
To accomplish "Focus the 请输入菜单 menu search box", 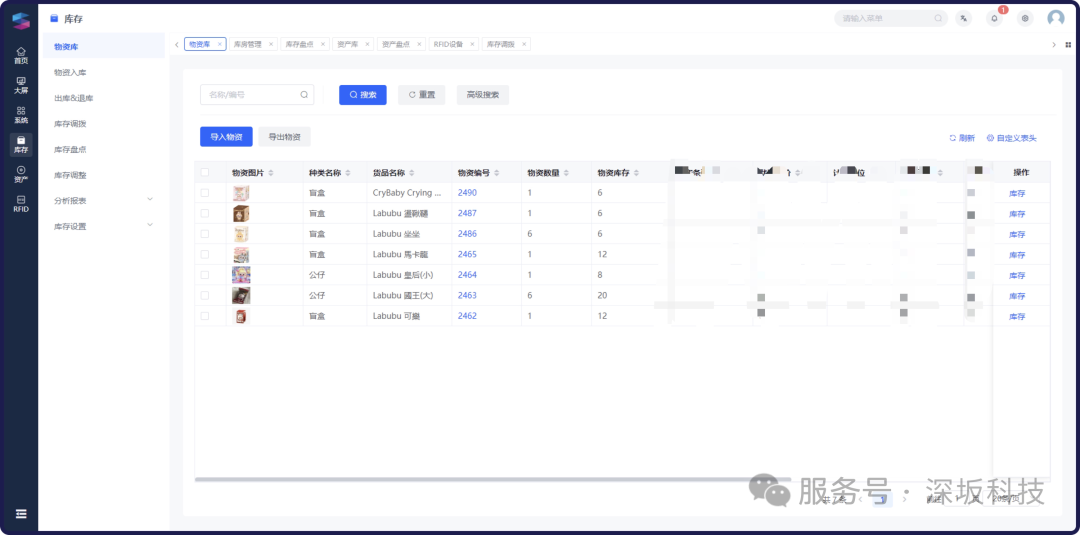I will (891, 19).
